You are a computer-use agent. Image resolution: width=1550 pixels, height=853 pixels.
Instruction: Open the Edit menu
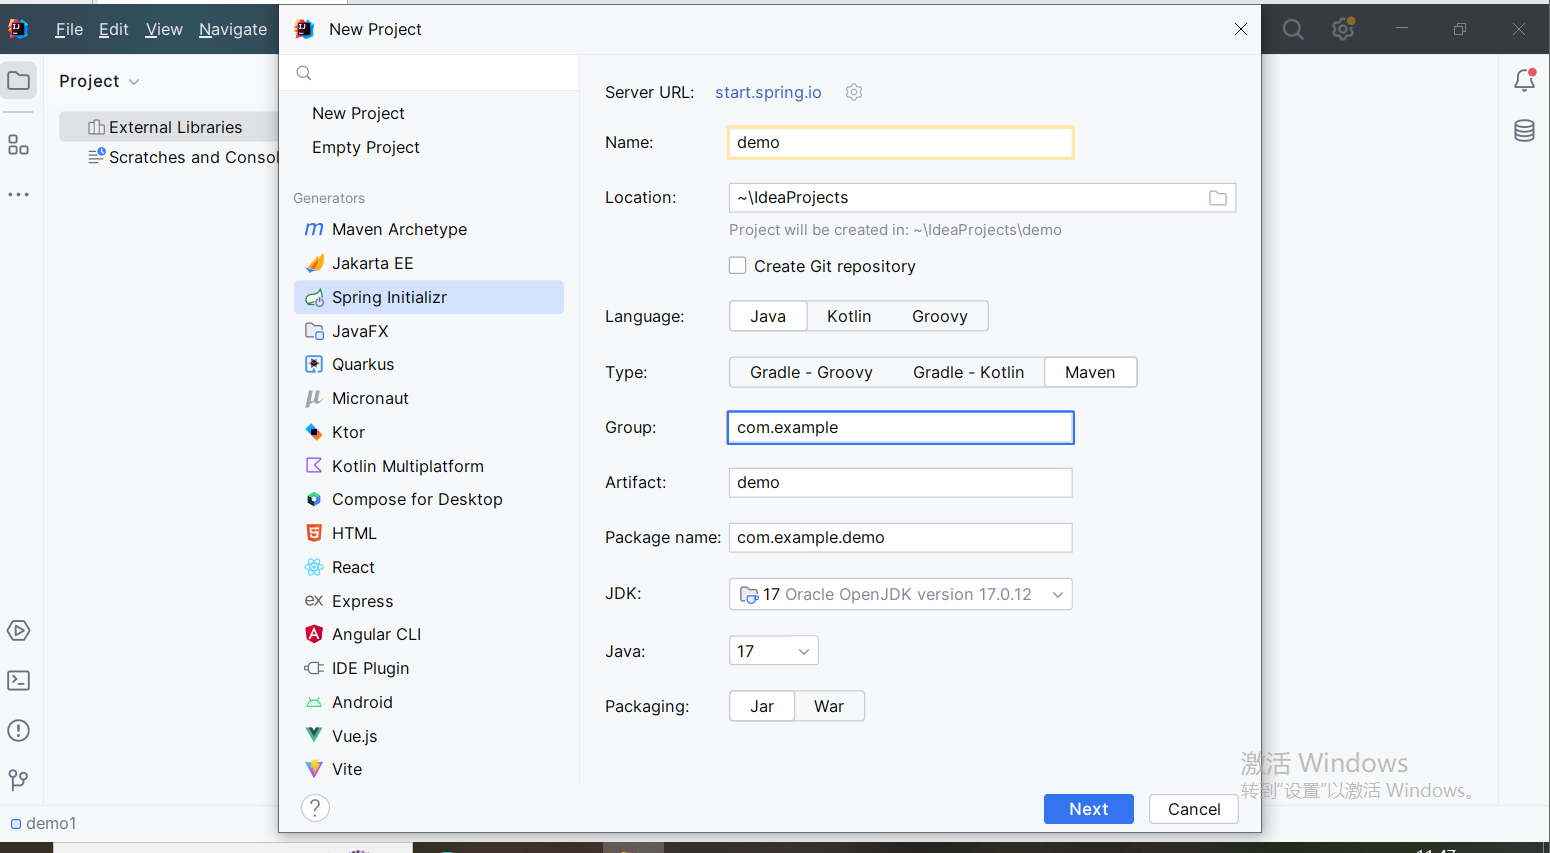114,30
